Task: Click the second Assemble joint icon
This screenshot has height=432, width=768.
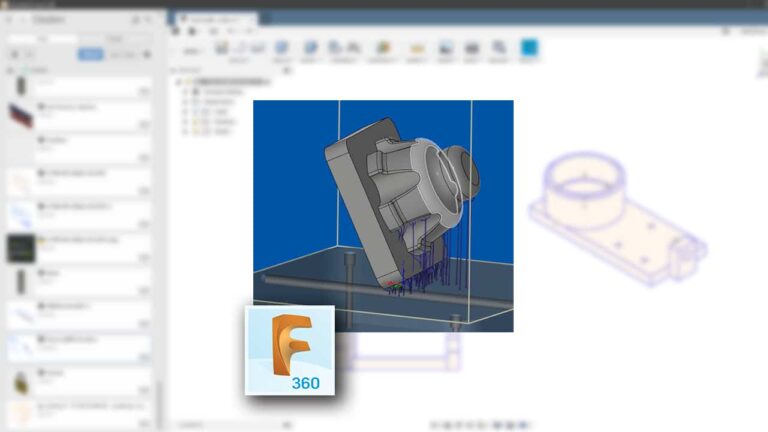Action: (354, 48)
